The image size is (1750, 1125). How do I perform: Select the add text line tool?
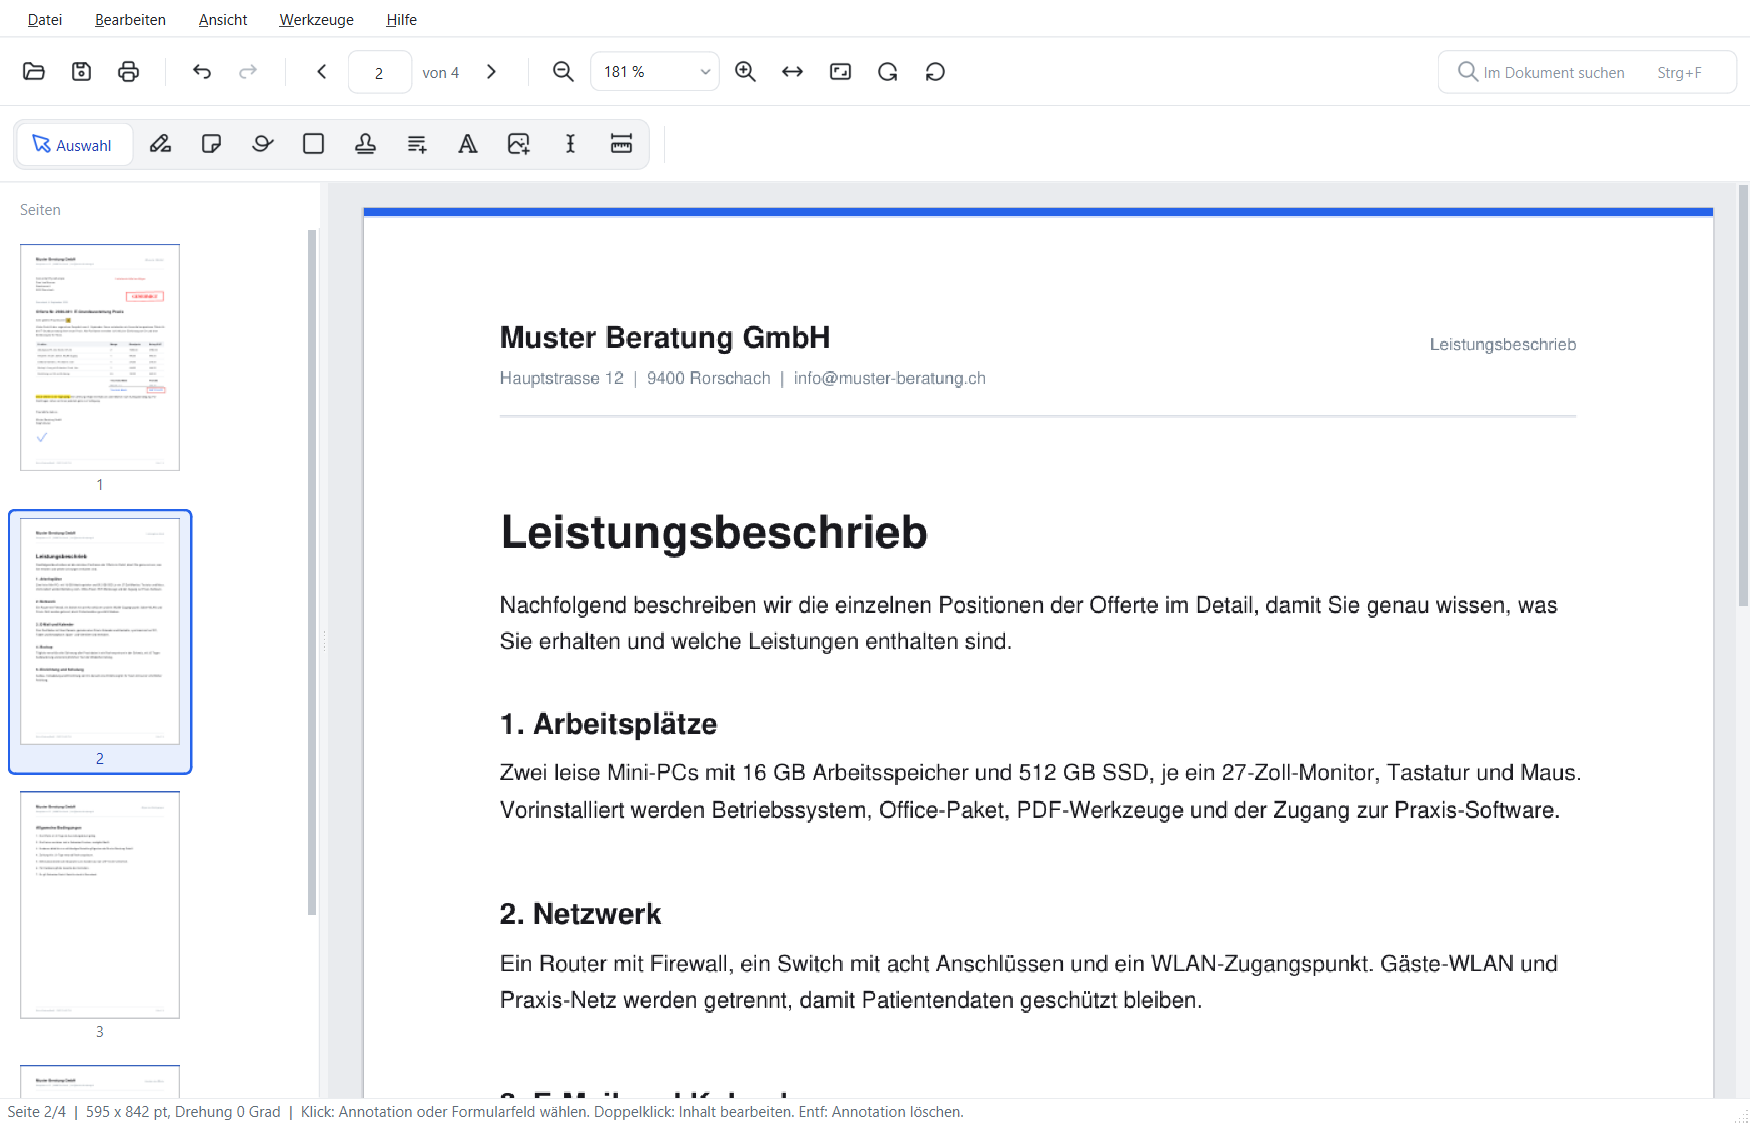tap(417, 144)
